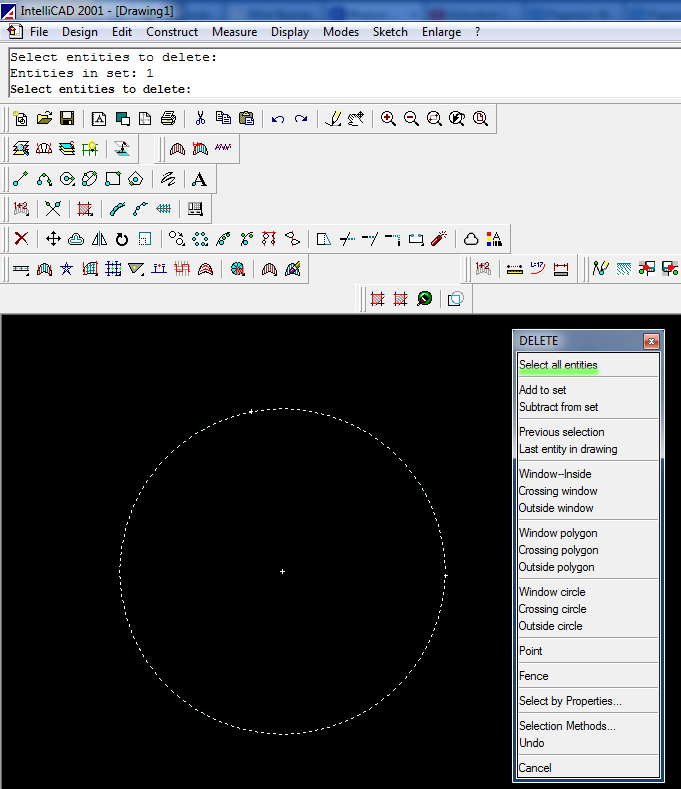Open the Design menu
Image resolution: width=681 pixels, height=789 pixels.
pyautogui.click(x=80, y=32)
